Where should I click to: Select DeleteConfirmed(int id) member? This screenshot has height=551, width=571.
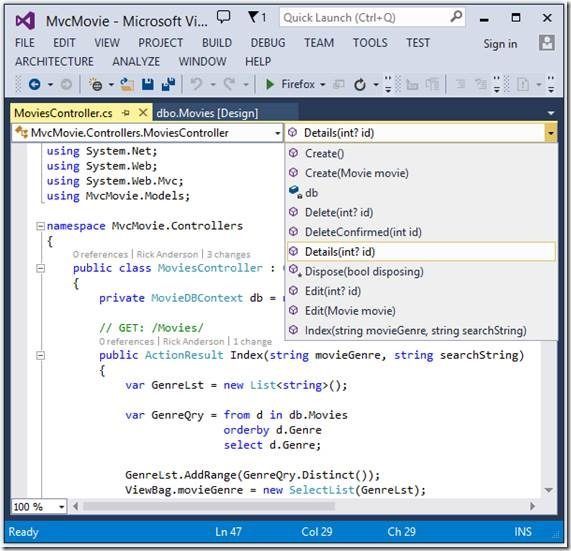click(421, 232)
